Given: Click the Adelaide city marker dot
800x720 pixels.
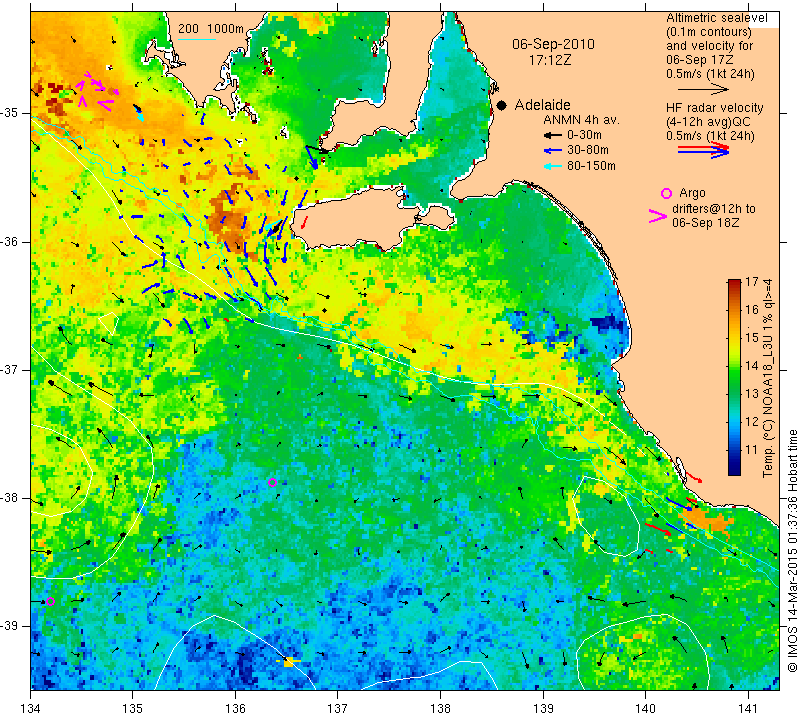Looking at the screenshot, I should point(502,106).
